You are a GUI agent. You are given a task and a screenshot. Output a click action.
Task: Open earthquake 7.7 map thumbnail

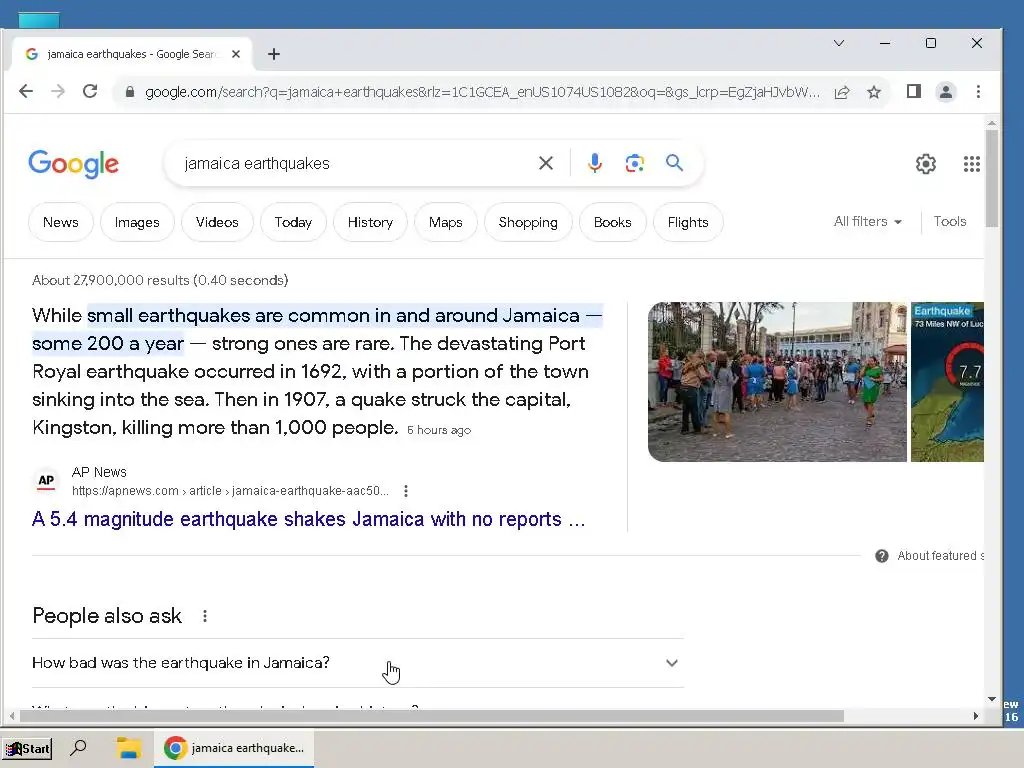pos(947,381)
